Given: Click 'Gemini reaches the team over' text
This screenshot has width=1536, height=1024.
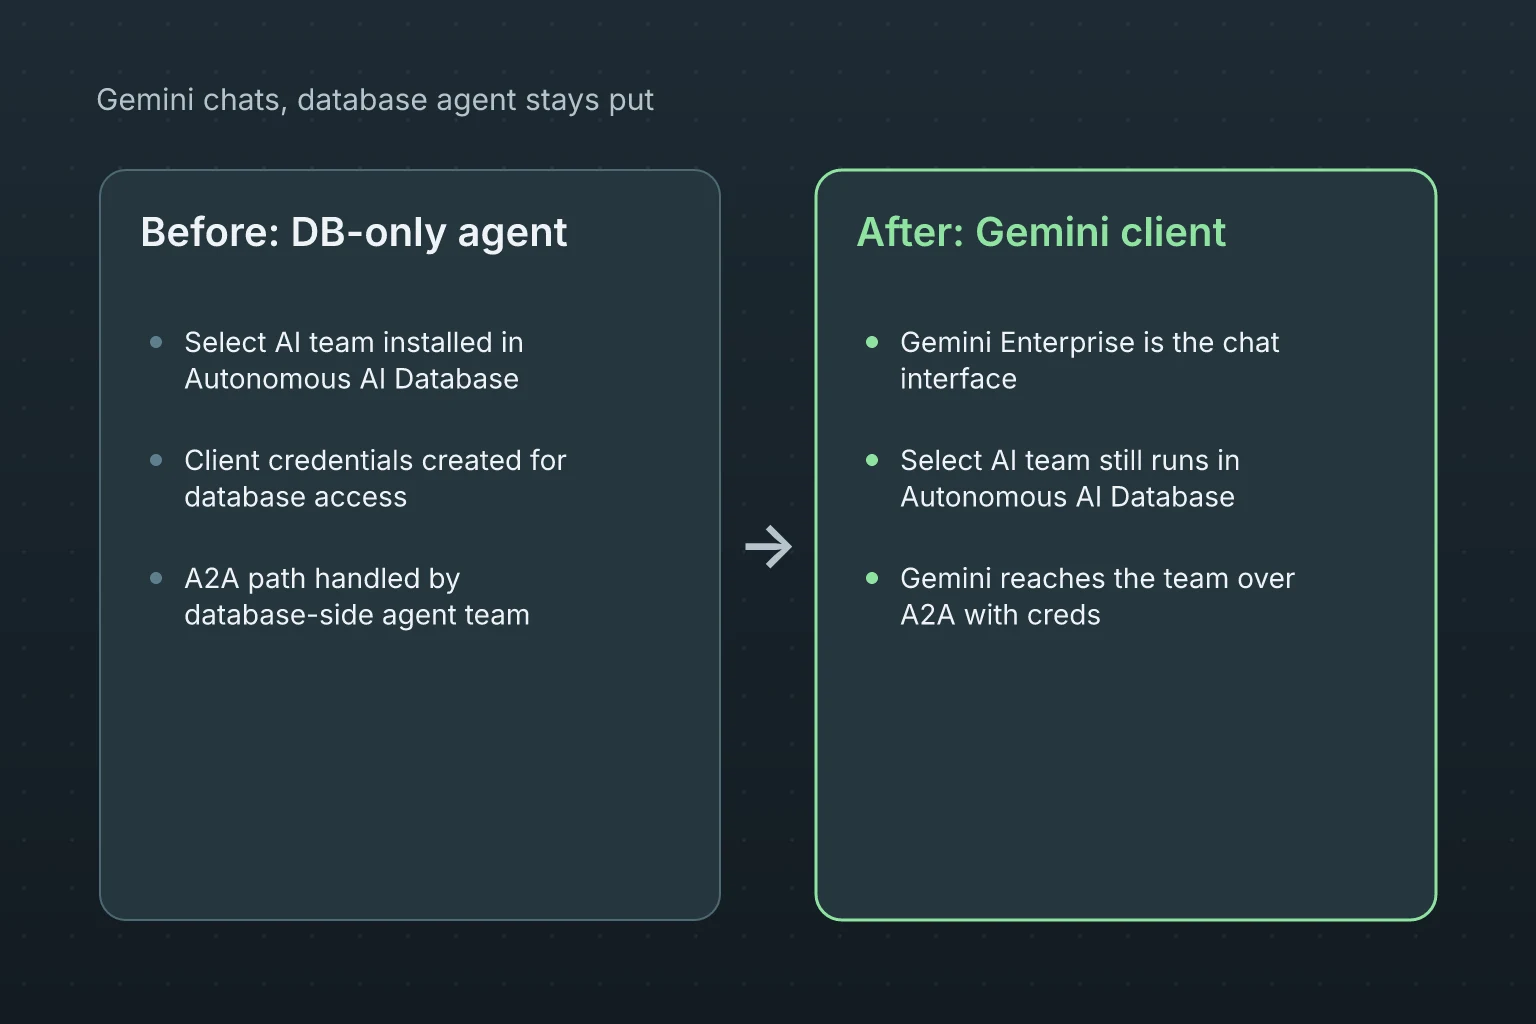Looking at the screenshot, I should [1097, 578].
